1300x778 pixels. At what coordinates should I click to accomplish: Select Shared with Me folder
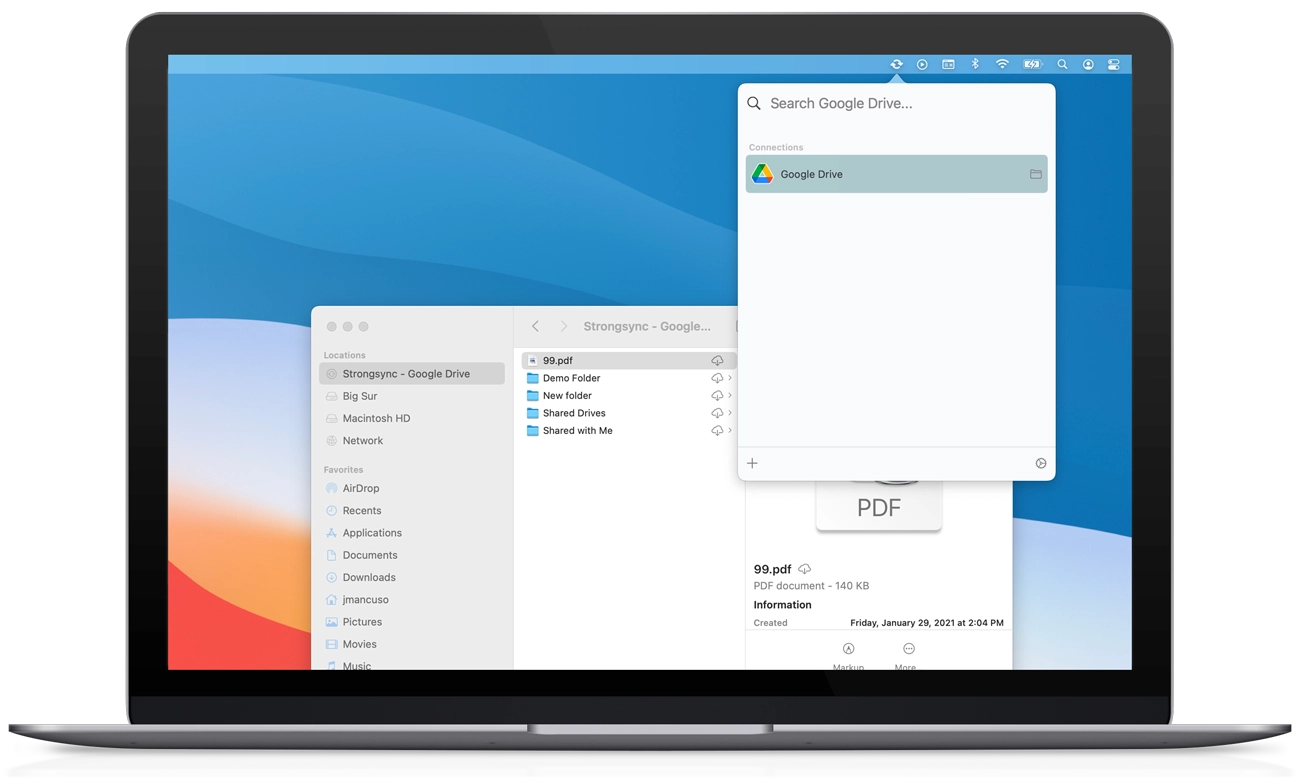tap(628, 431)
